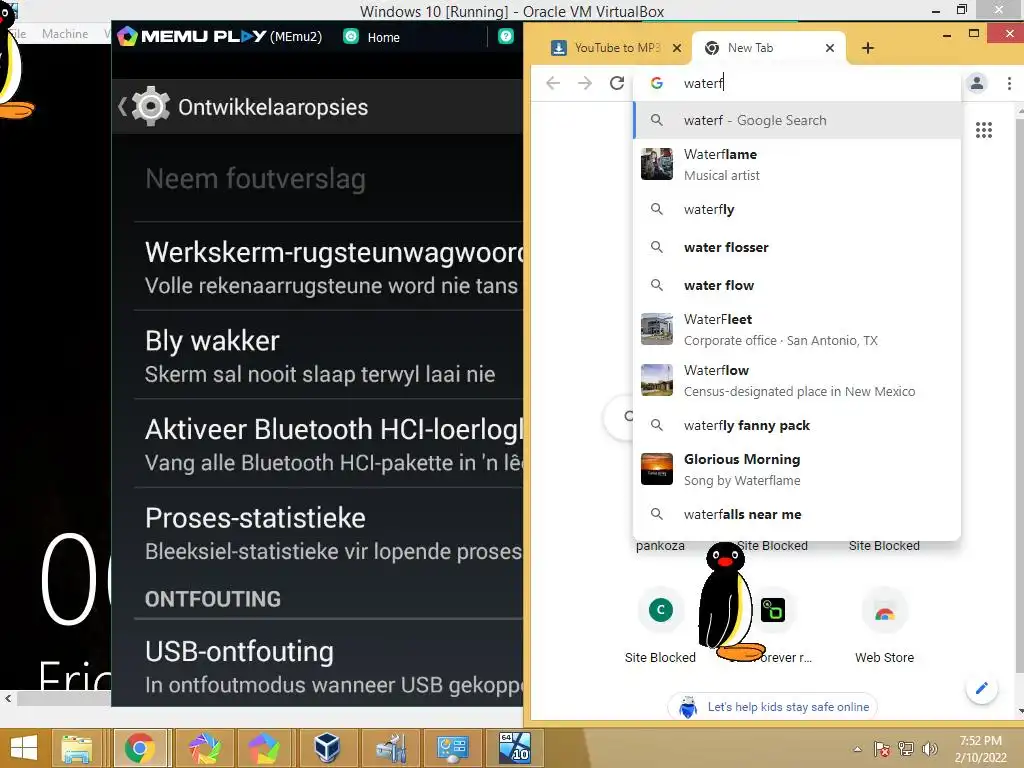Close the New Tab tab
This screenshot has height=768, width=1024.
(x=829, y=48)
